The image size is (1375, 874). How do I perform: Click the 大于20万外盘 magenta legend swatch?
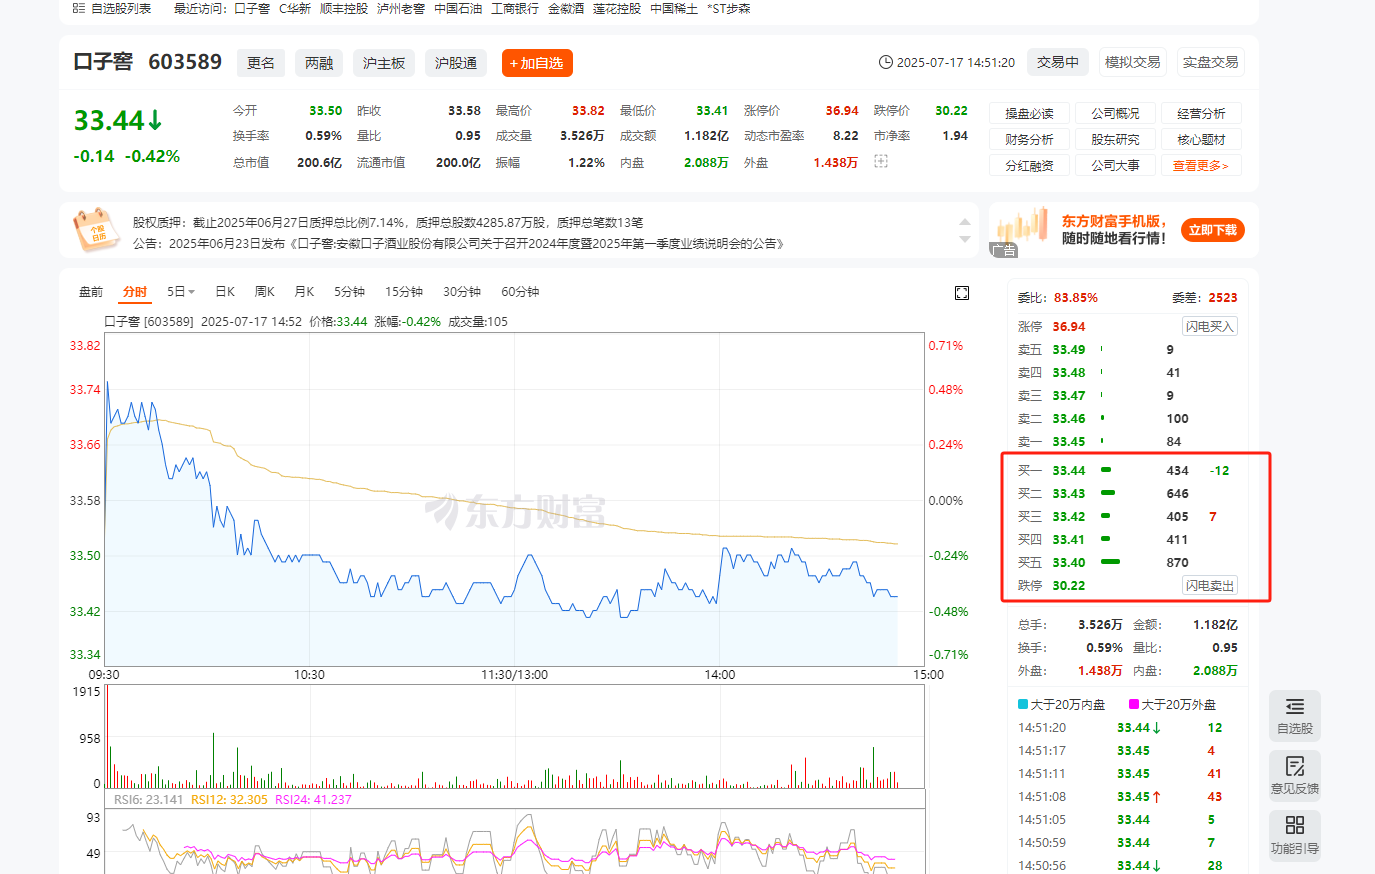1134,704
